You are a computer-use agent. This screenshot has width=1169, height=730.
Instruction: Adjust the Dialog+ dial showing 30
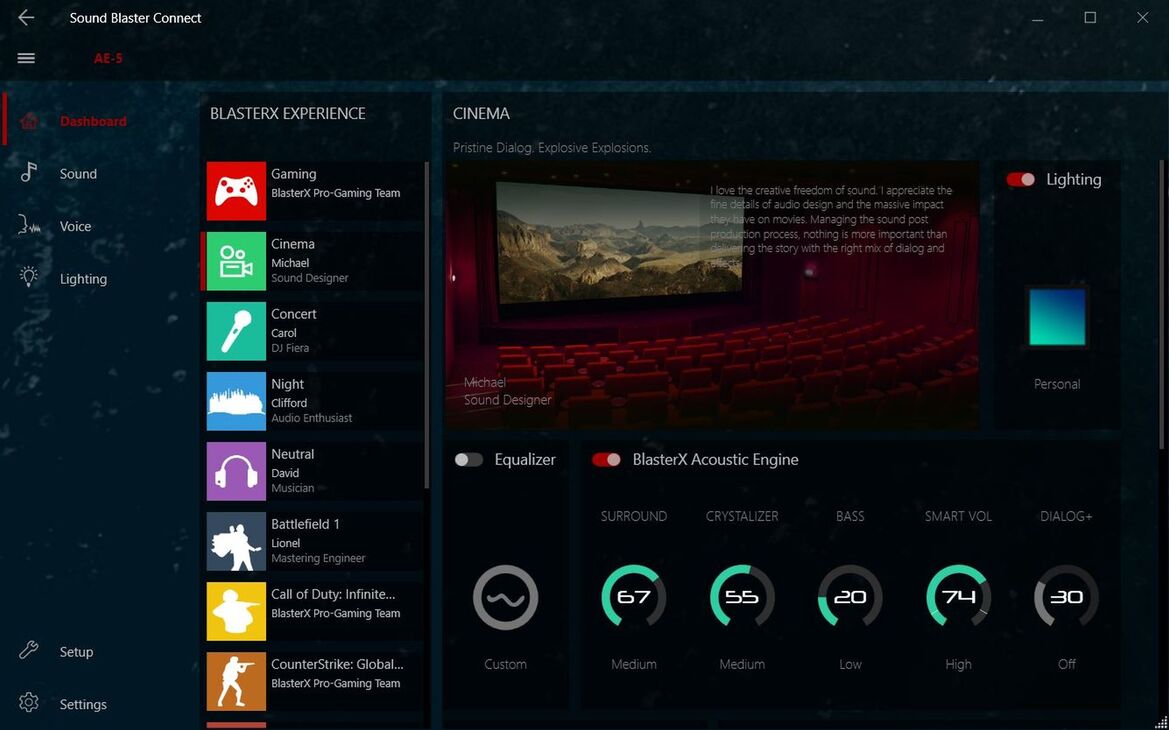tap(1066, 597)
